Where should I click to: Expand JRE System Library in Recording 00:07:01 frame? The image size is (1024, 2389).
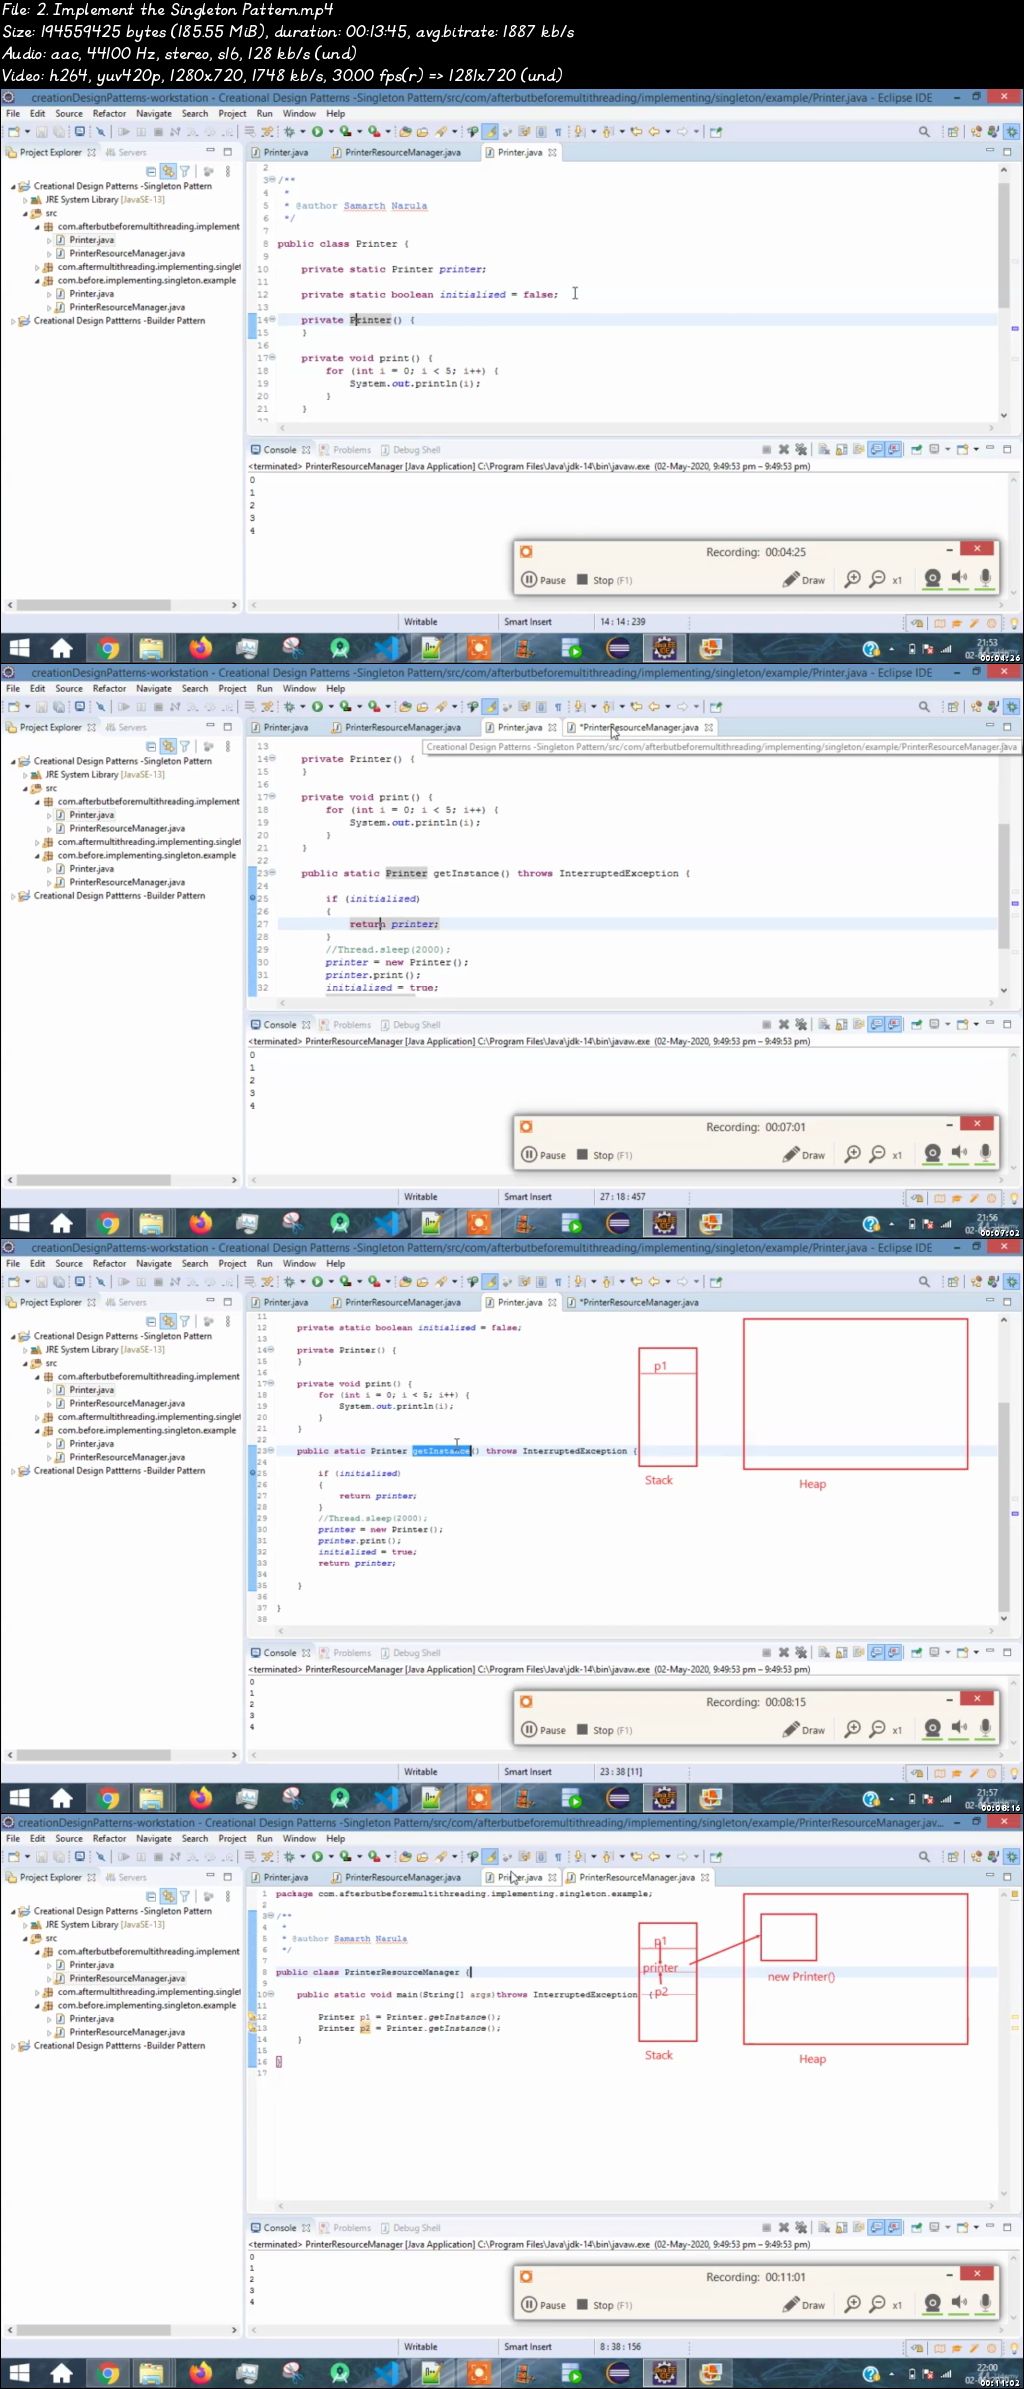click(26, 775)
